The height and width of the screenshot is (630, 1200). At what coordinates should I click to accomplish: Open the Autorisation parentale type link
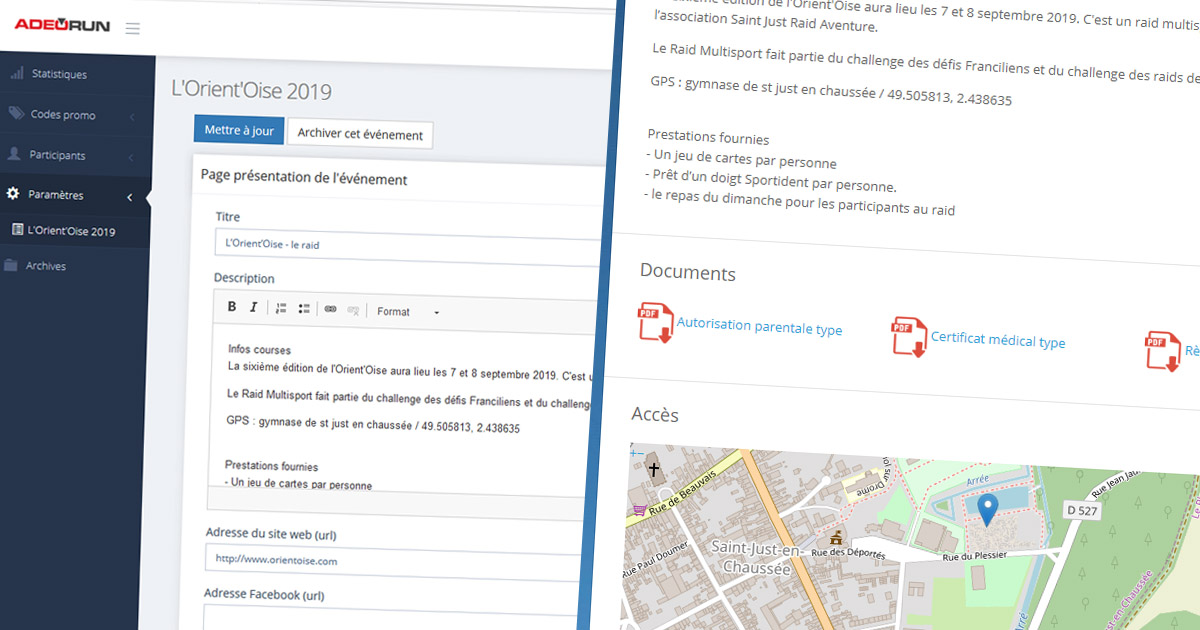pos(759,326)
